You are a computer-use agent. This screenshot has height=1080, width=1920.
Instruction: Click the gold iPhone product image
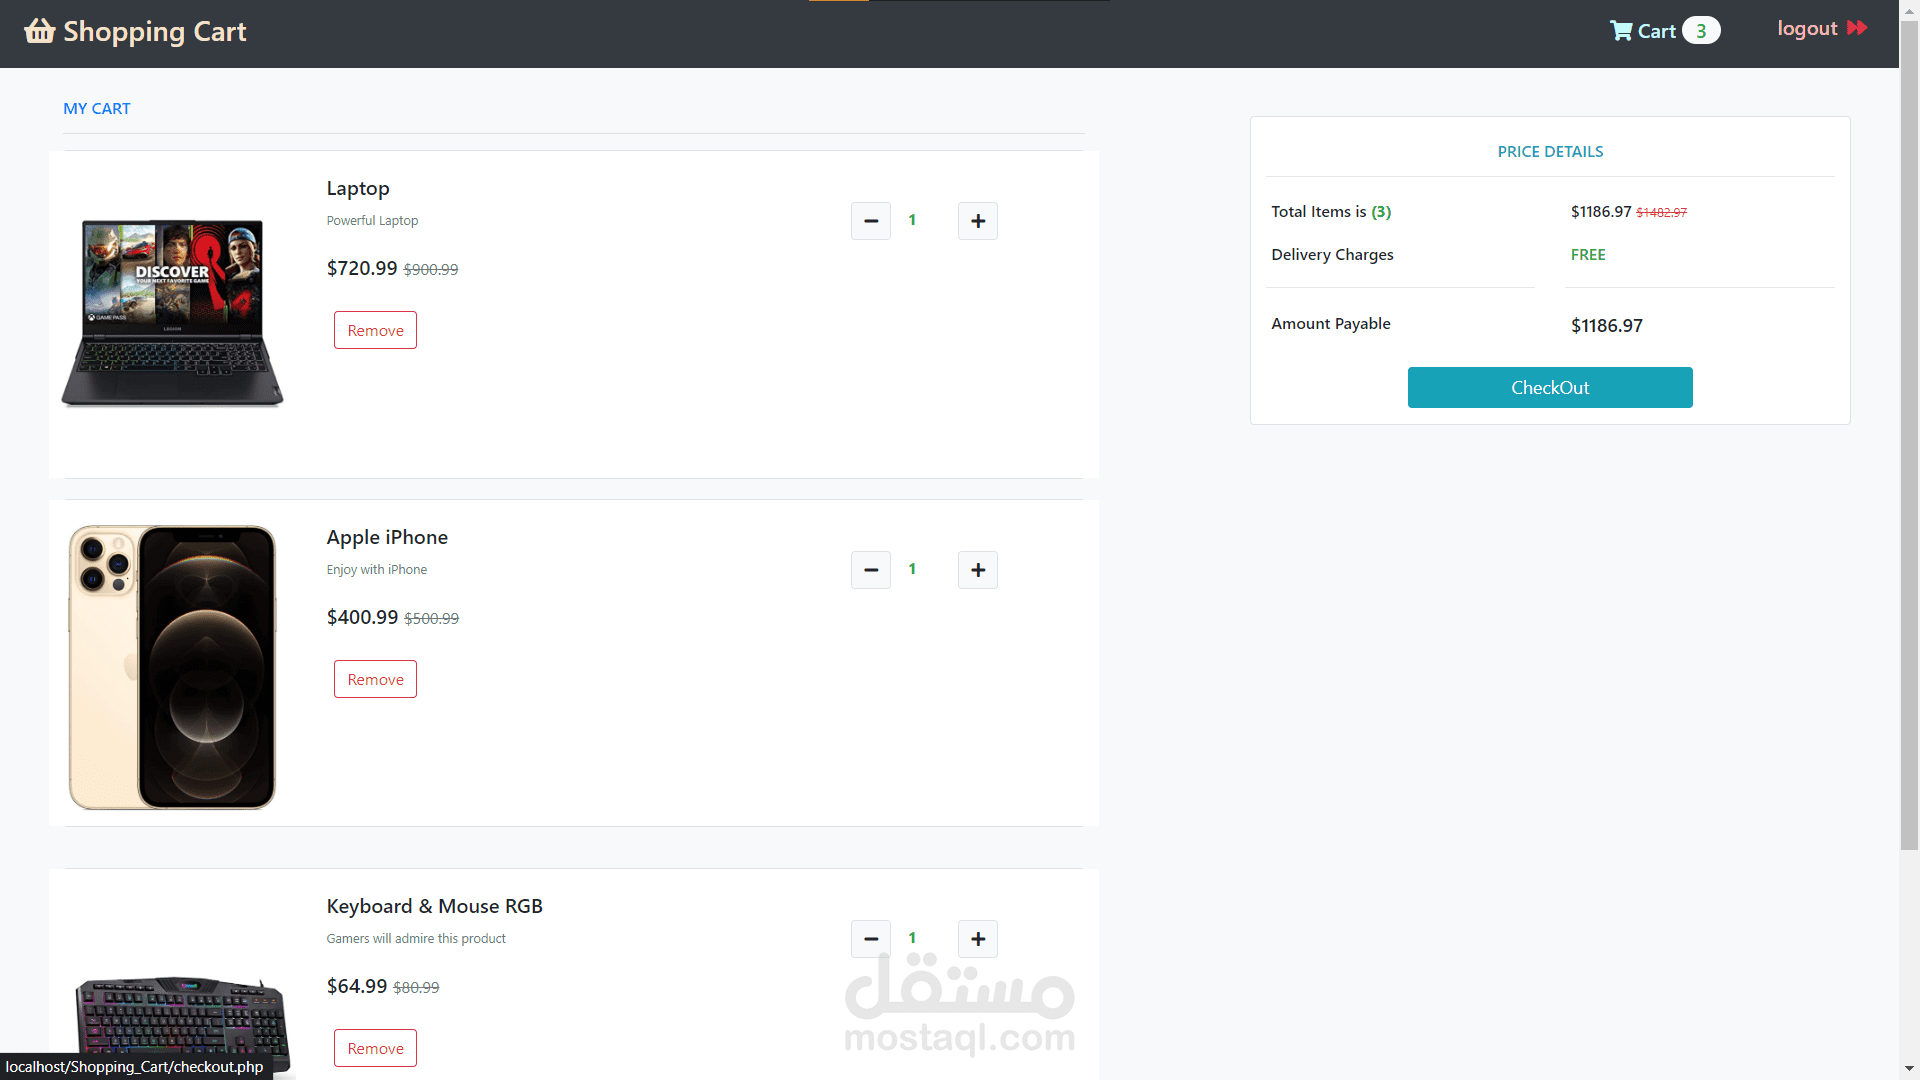[172, 667]
